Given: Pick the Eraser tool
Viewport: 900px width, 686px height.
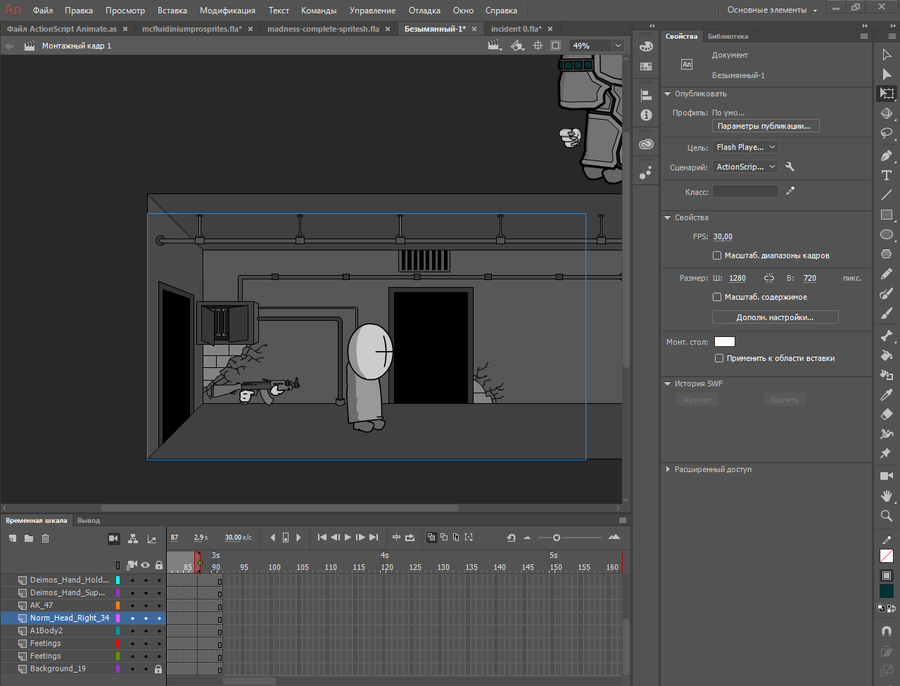Looking at the screenshot, I should click(886, 413).
